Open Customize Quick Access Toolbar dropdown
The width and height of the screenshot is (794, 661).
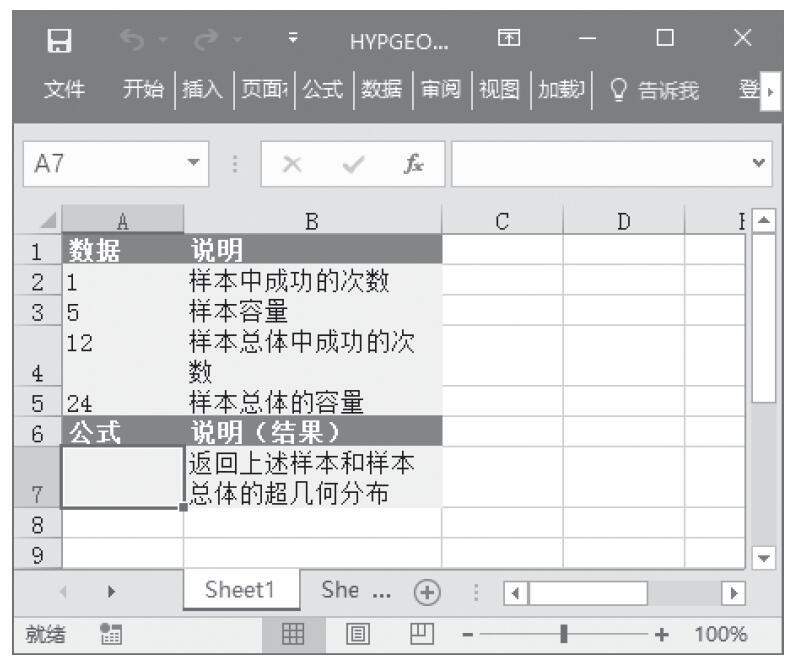293,42
